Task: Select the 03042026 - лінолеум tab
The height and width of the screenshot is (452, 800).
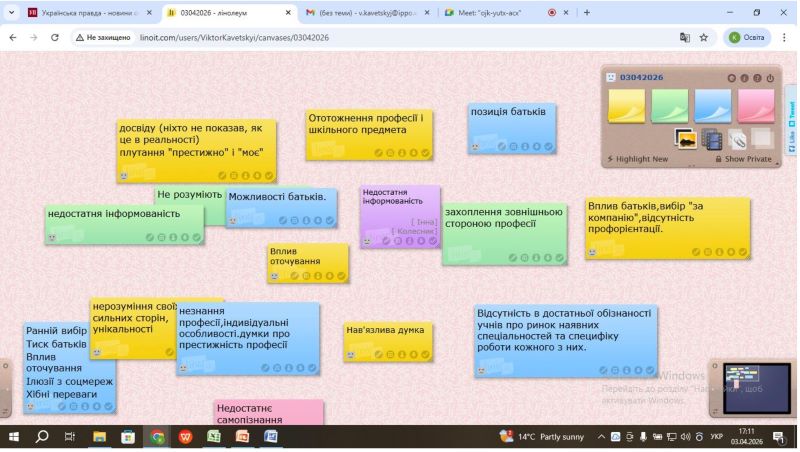Action: (x=230, y=13)
